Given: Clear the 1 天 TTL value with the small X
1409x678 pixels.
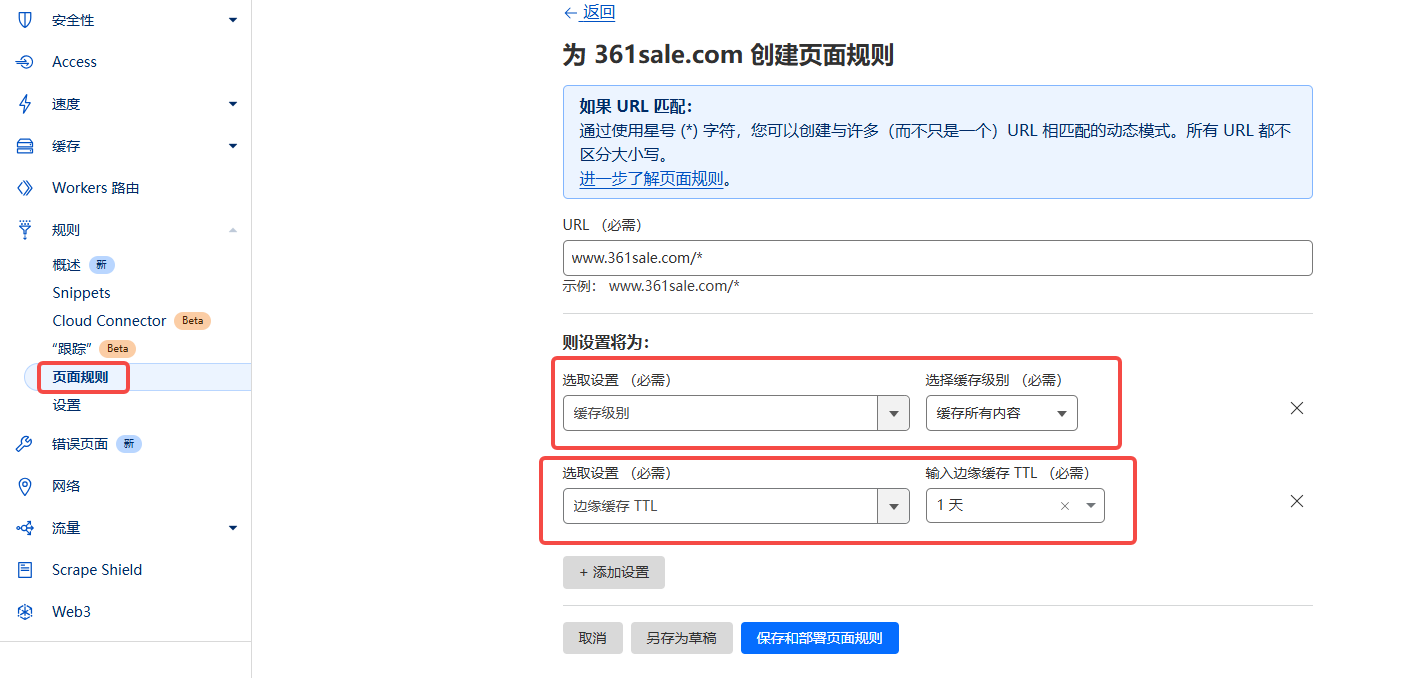Looking at the screenshot, I should [1064, 505].
